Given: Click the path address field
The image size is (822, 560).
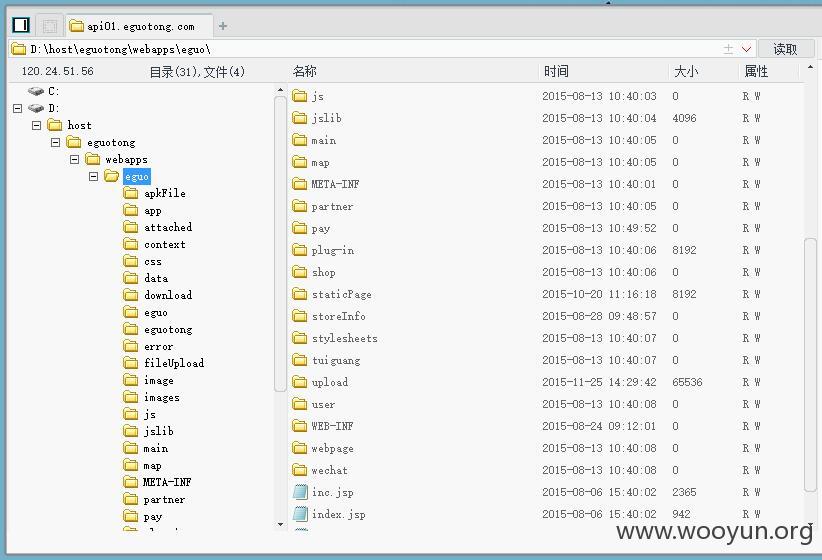Looking at the screenshot, I should coord(367,49).
